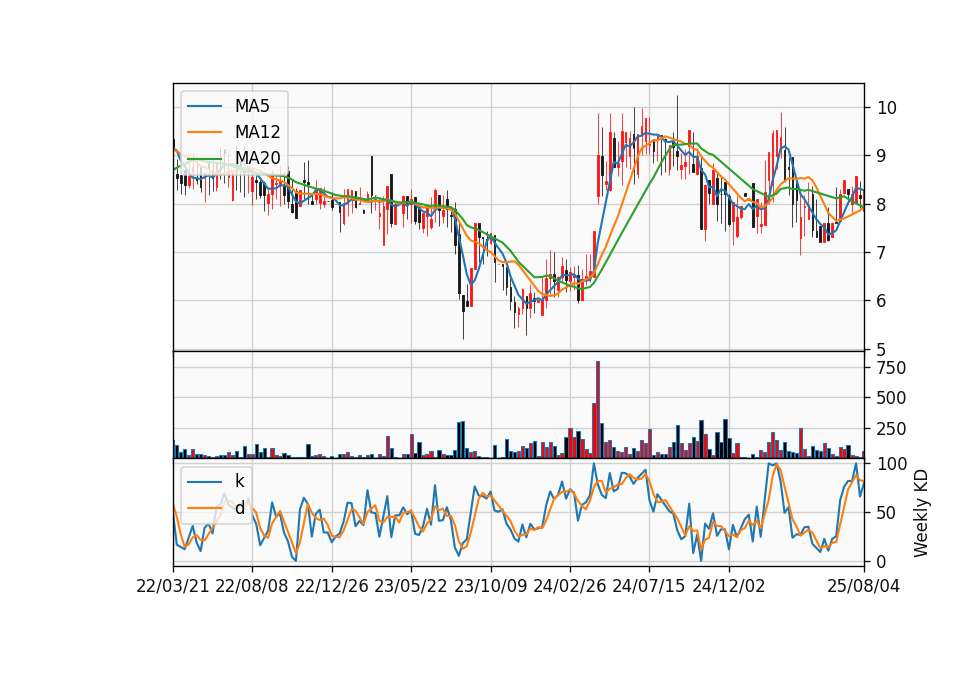Click the volume axis value 250
The width and height of the screenshot is (960, 690).
(891, 429)
